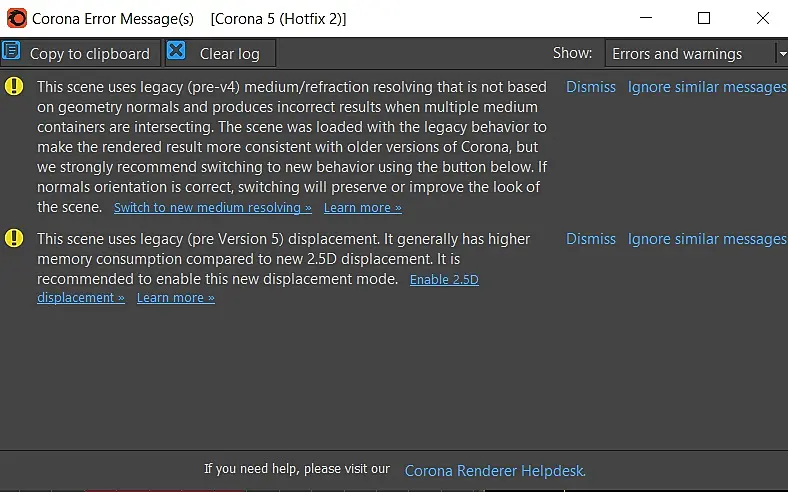Clear the error log
Image resolution: width=788 pixels, height=492 pixels.
220,53
